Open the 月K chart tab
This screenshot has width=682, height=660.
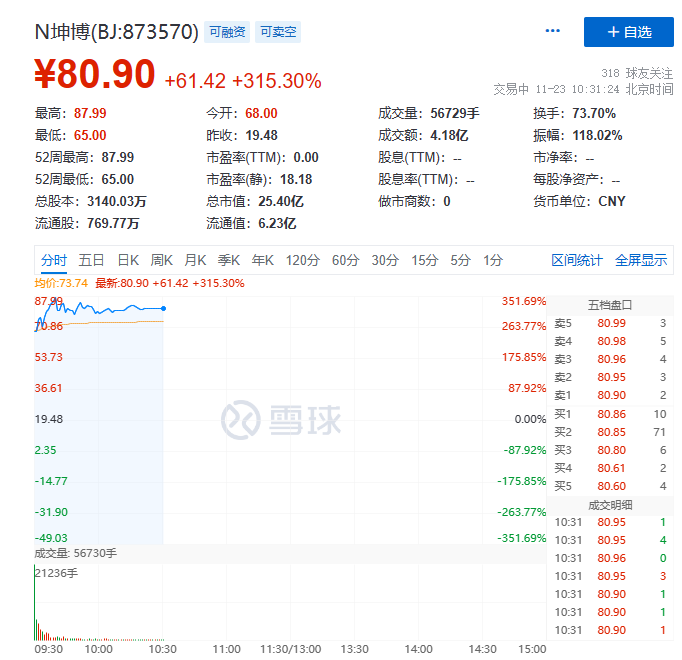coord(195,260)
